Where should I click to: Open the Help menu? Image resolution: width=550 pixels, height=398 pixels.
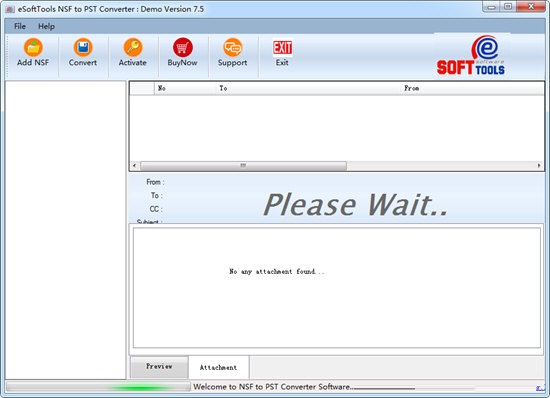coord(46,26)
